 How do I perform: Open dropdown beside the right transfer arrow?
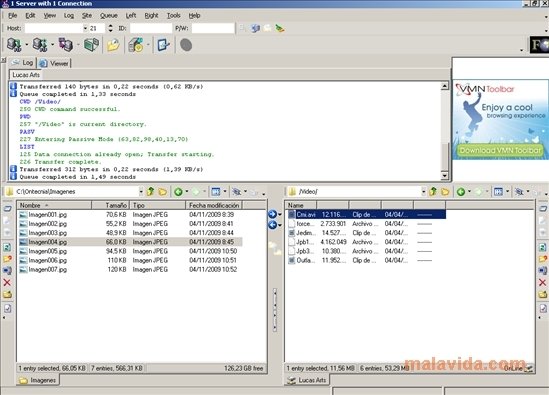point(280,214)
